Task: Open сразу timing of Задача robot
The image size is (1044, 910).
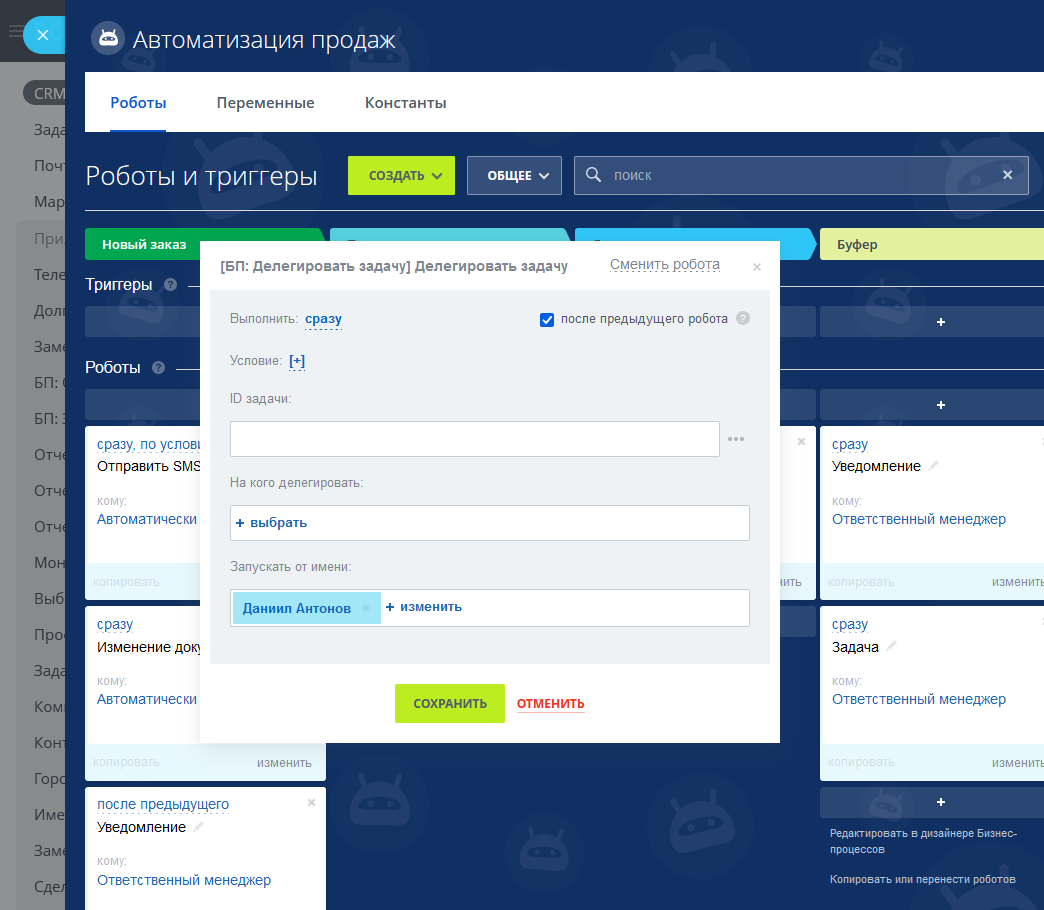Action: pyautogui.click(x=850, y=624)
